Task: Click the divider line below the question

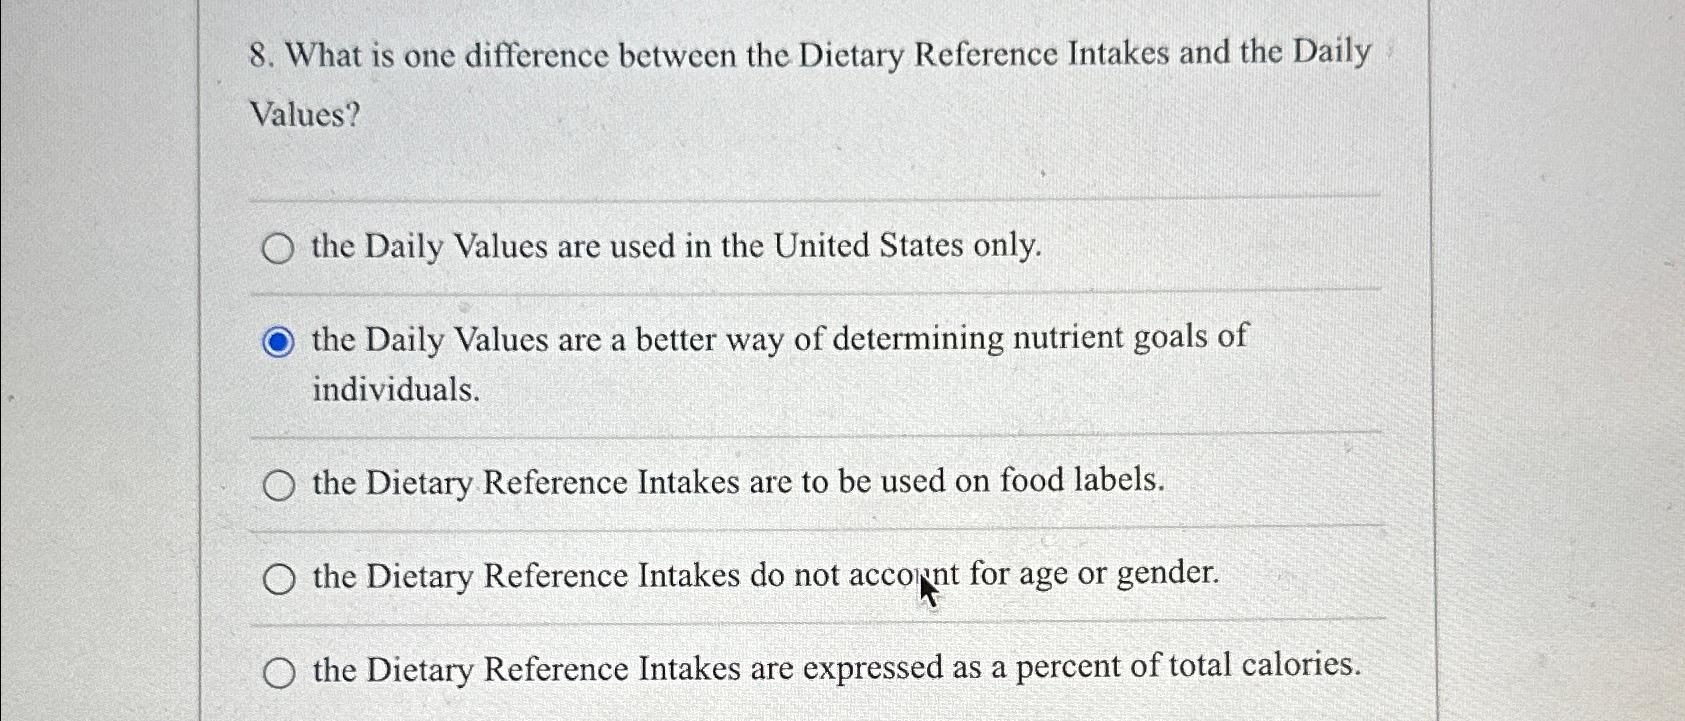Action: click(x=815, y=195)
